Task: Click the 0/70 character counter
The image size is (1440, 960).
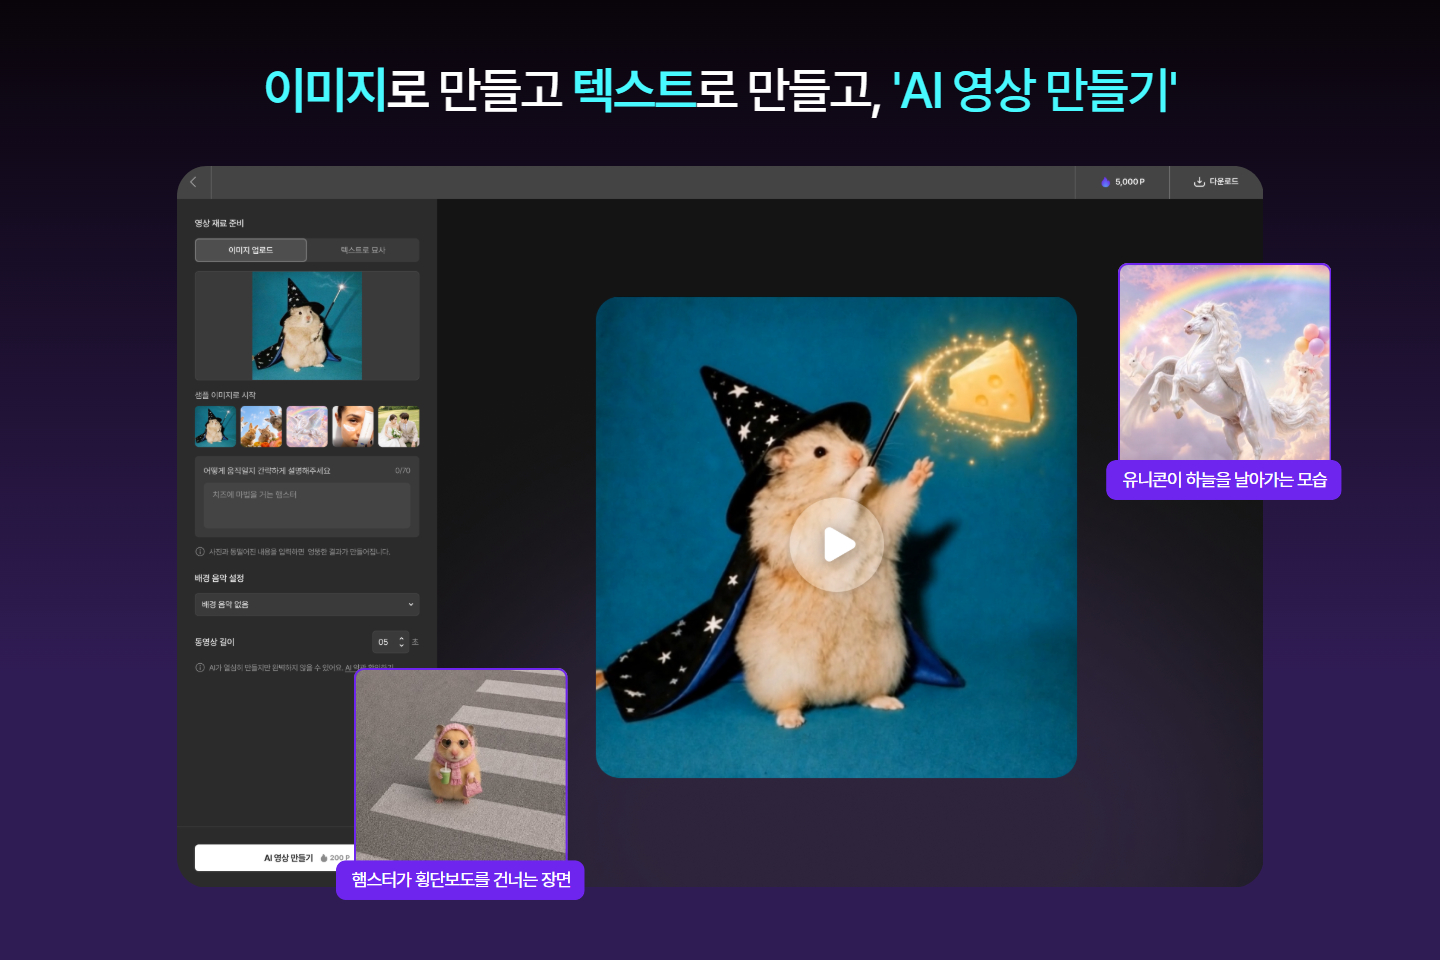Action: tap(402, 470)
